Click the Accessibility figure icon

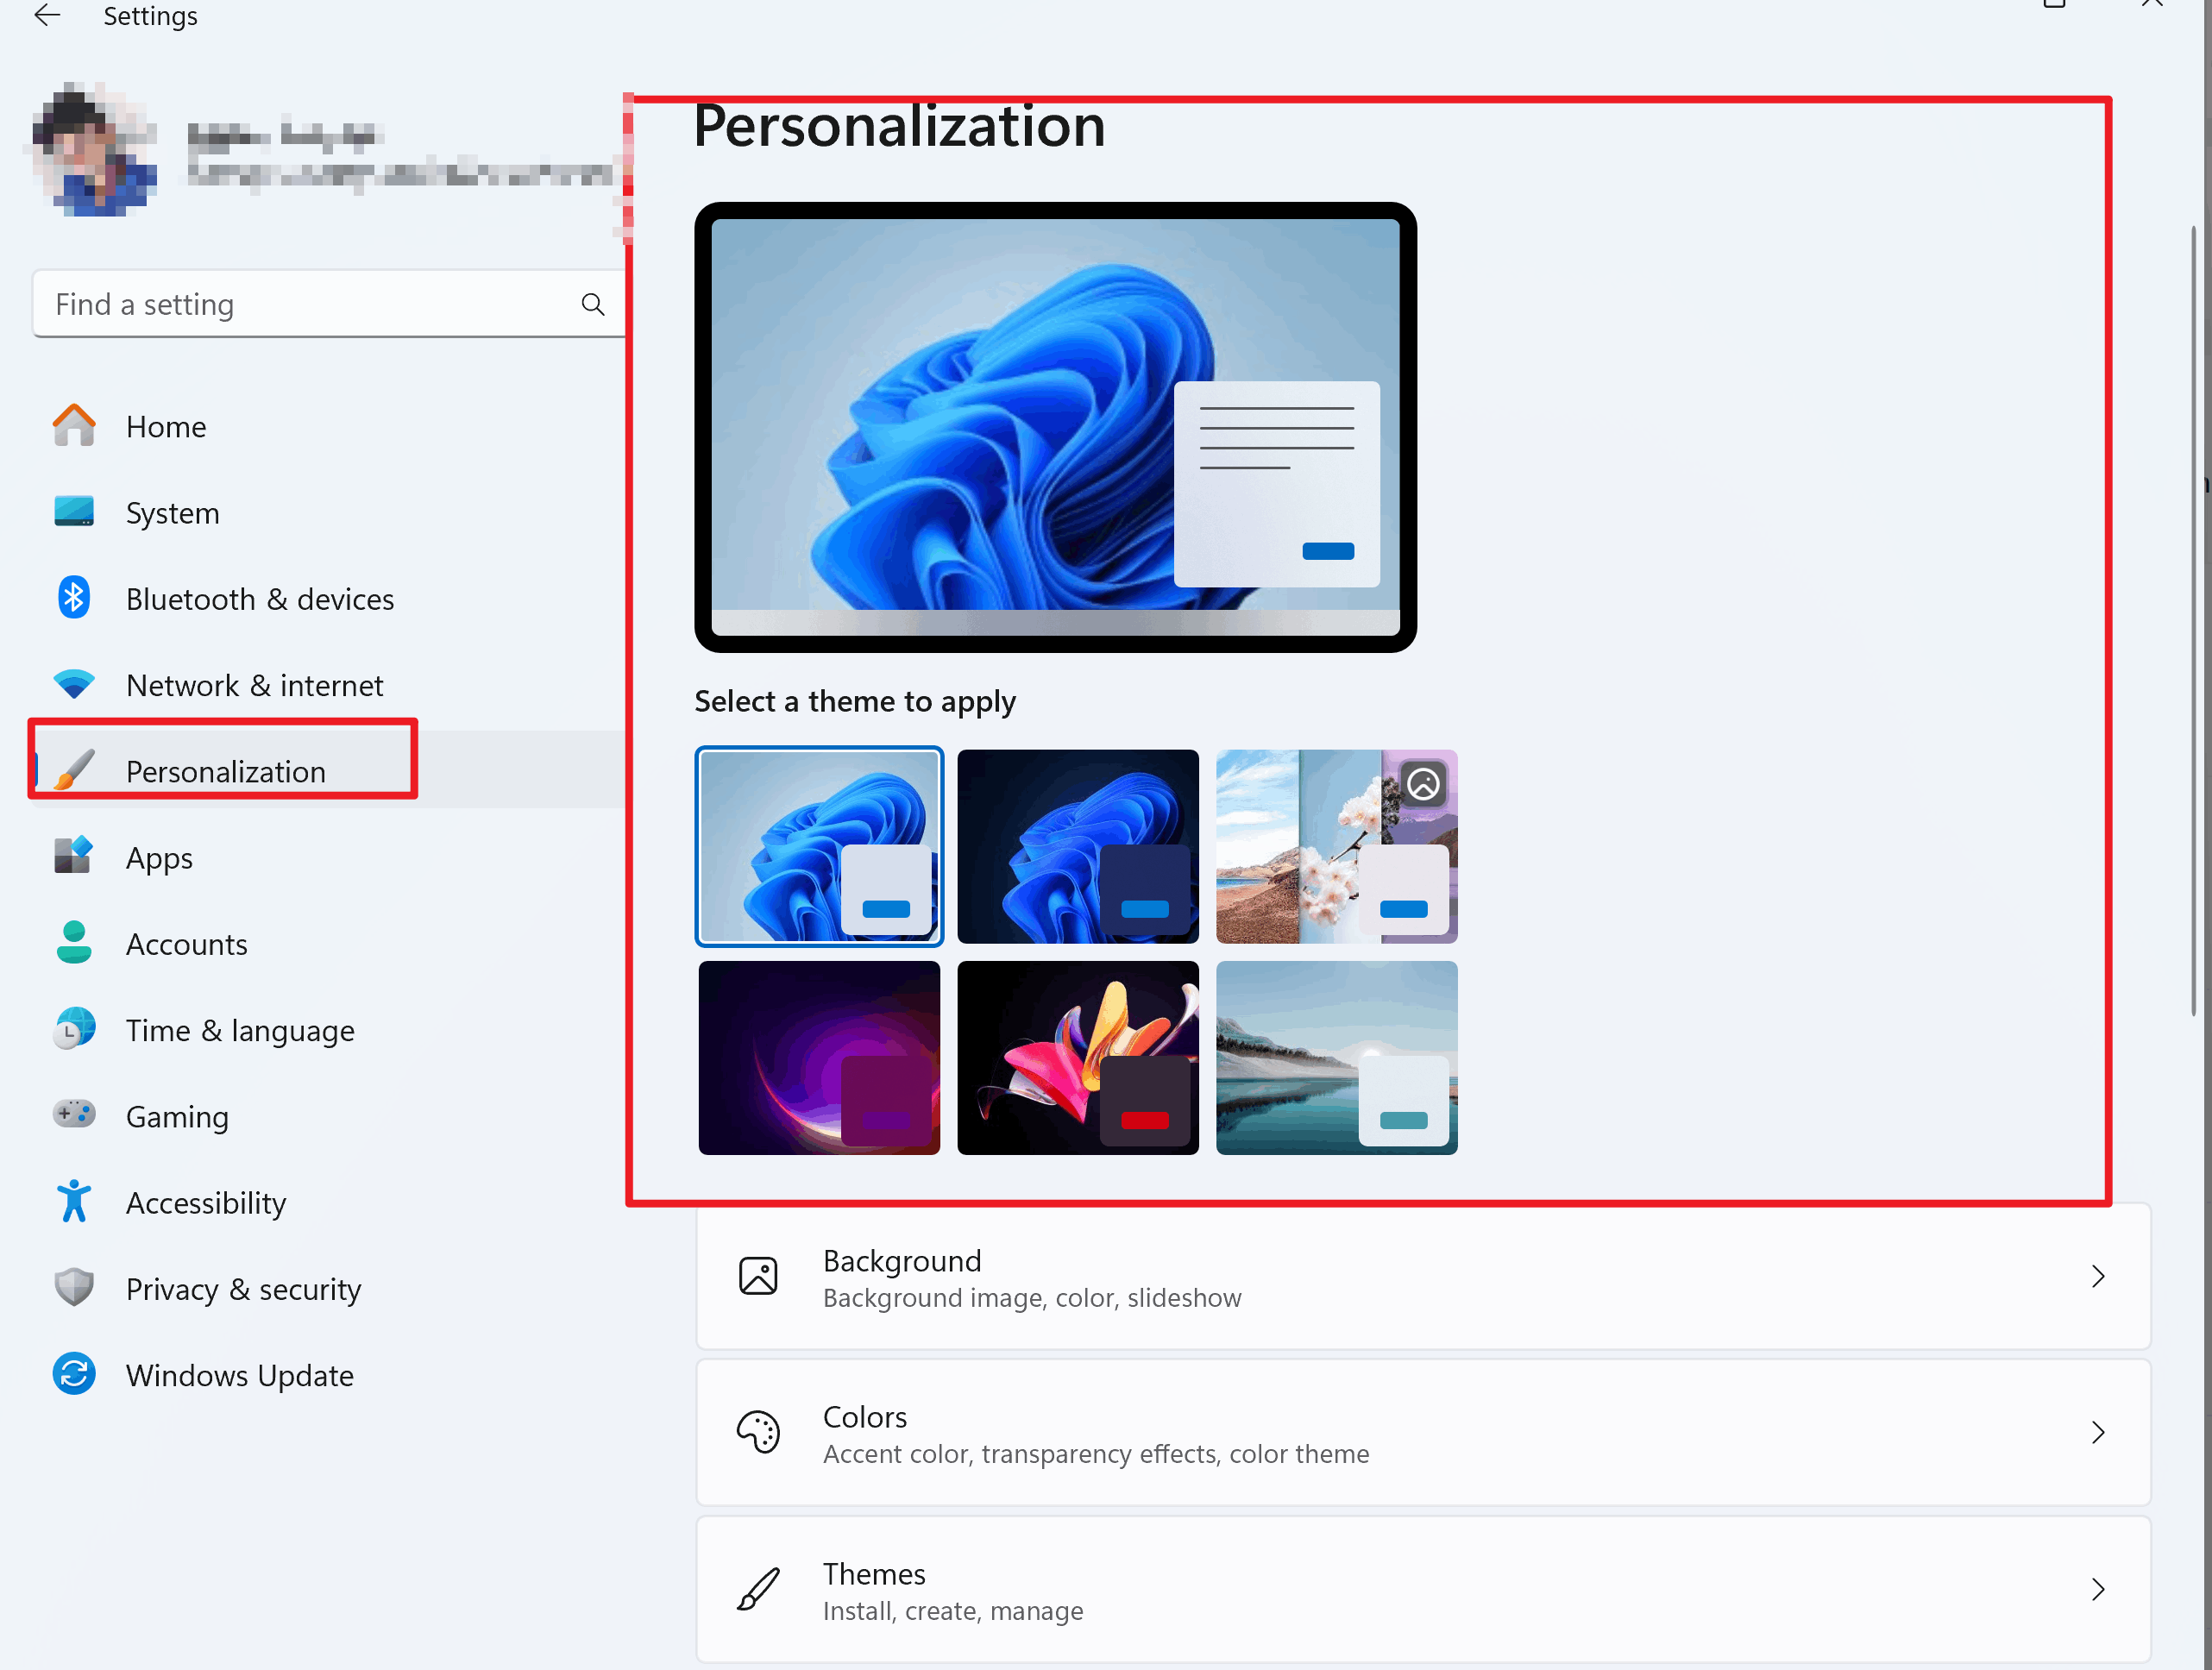pyautogui.click(x=74, y=1201)
